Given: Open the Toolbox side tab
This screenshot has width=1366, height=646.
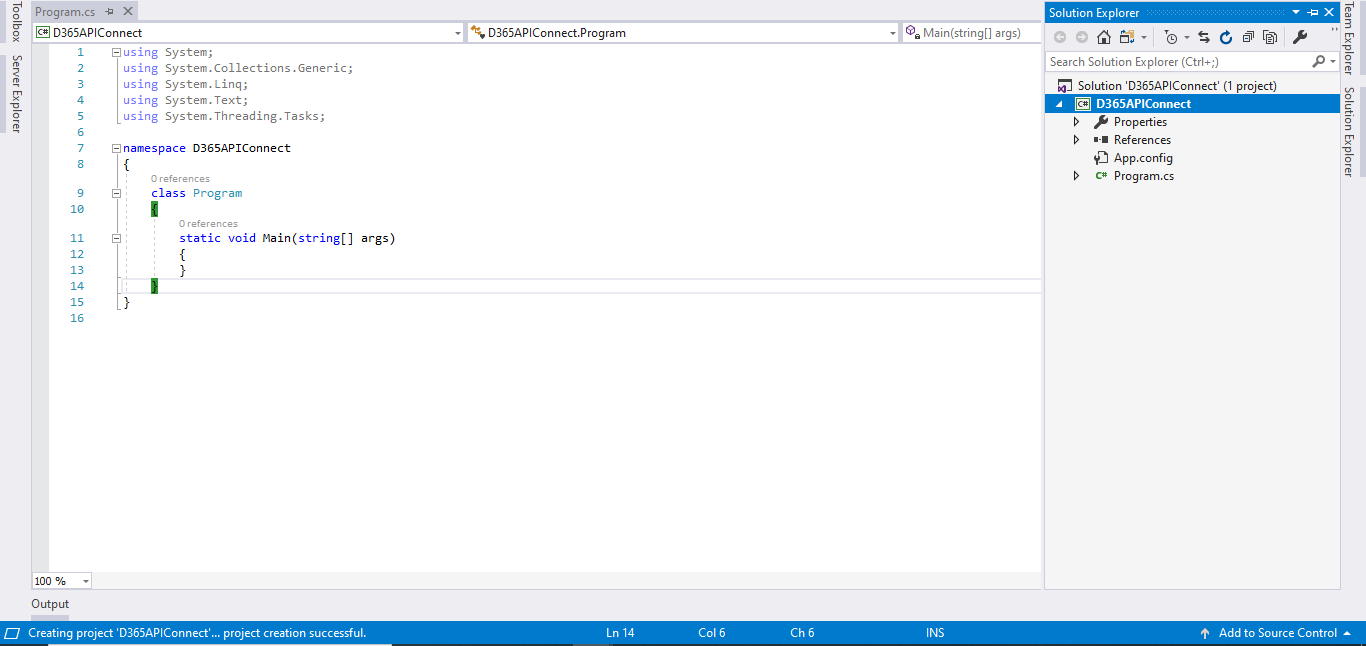Looking at the screenshot, I should coord(16,22).
